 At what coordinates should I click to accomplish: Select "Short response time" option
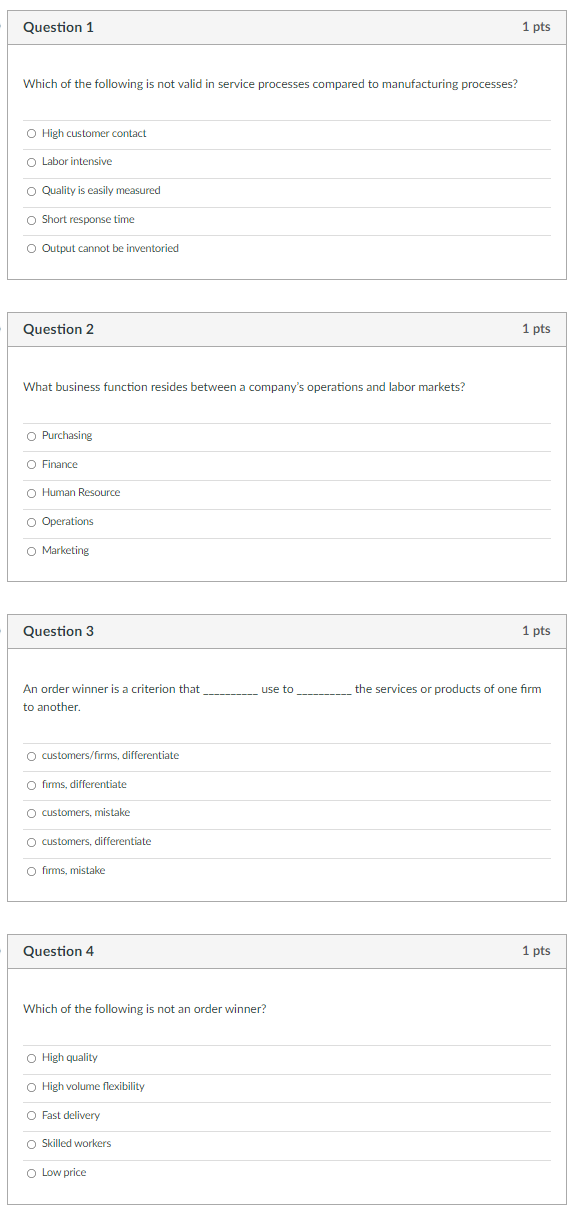pyautogui.click(x=31, y=219)
